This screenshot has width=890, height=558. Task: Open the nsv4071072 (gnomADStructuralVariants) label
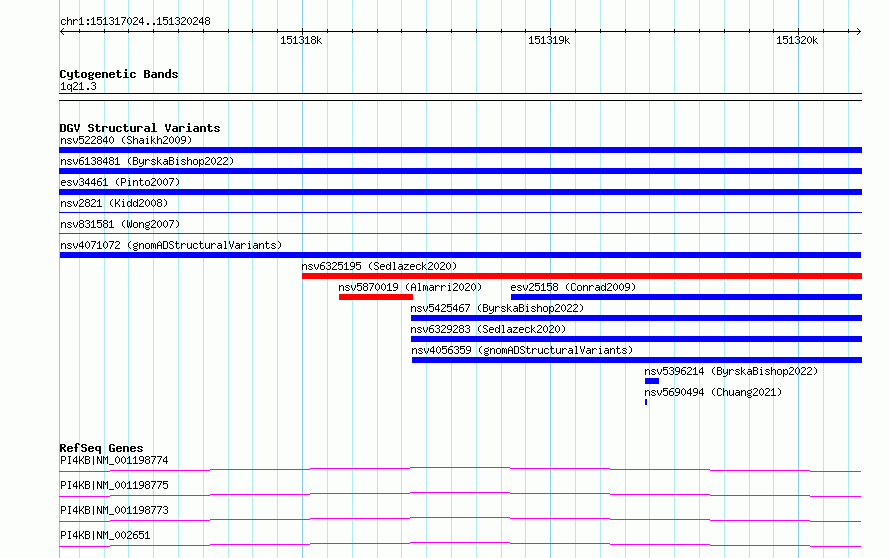pyautogui.click(x=171, y=245)
